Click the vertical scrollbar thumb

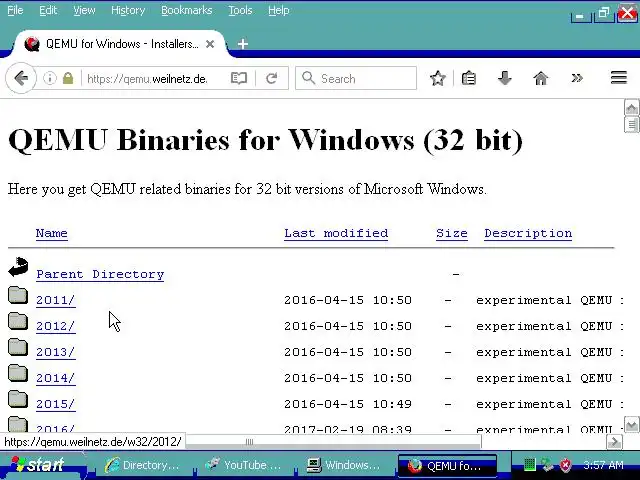coord(631,124)
